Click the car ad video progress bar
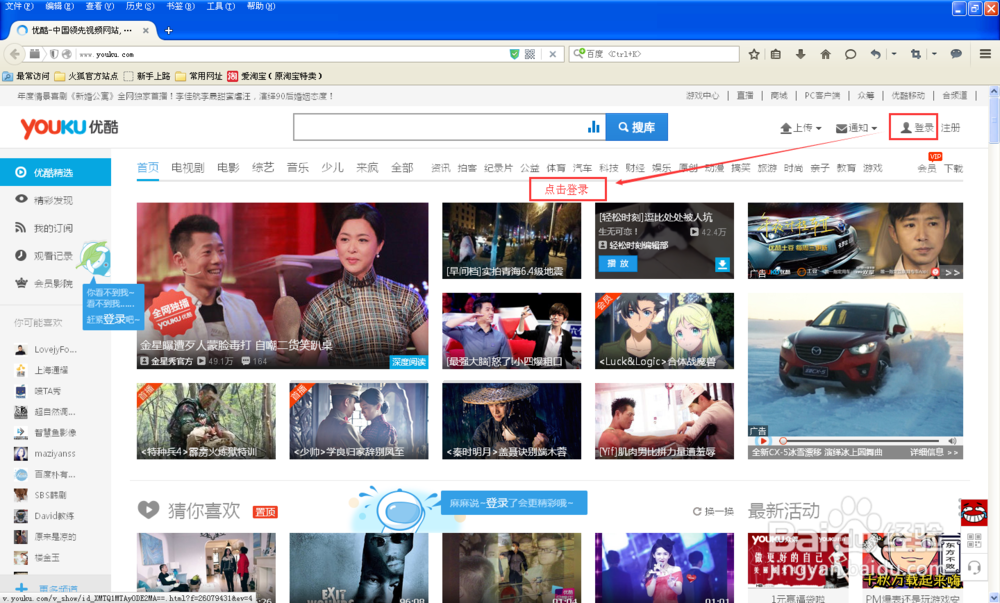This screenshot has width=1000, height=603. (x=861, y=440)
